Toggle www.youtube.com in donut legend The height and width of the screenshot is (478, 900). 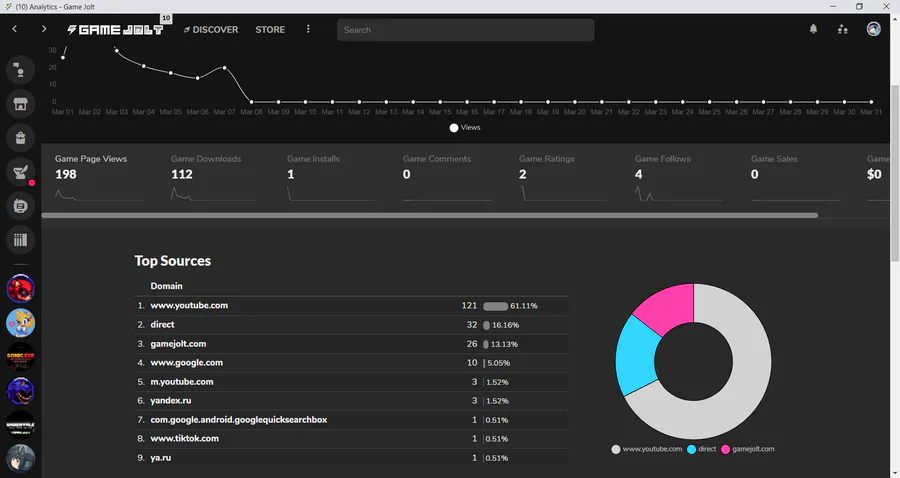point(646,449)
